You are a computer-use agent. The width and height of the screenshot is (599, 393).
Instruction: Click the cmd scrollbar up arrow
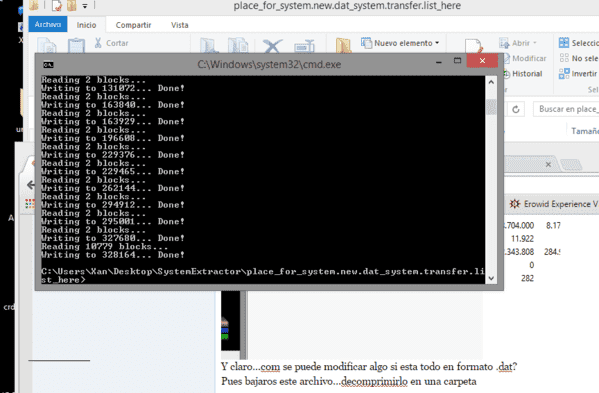(491, 82)
